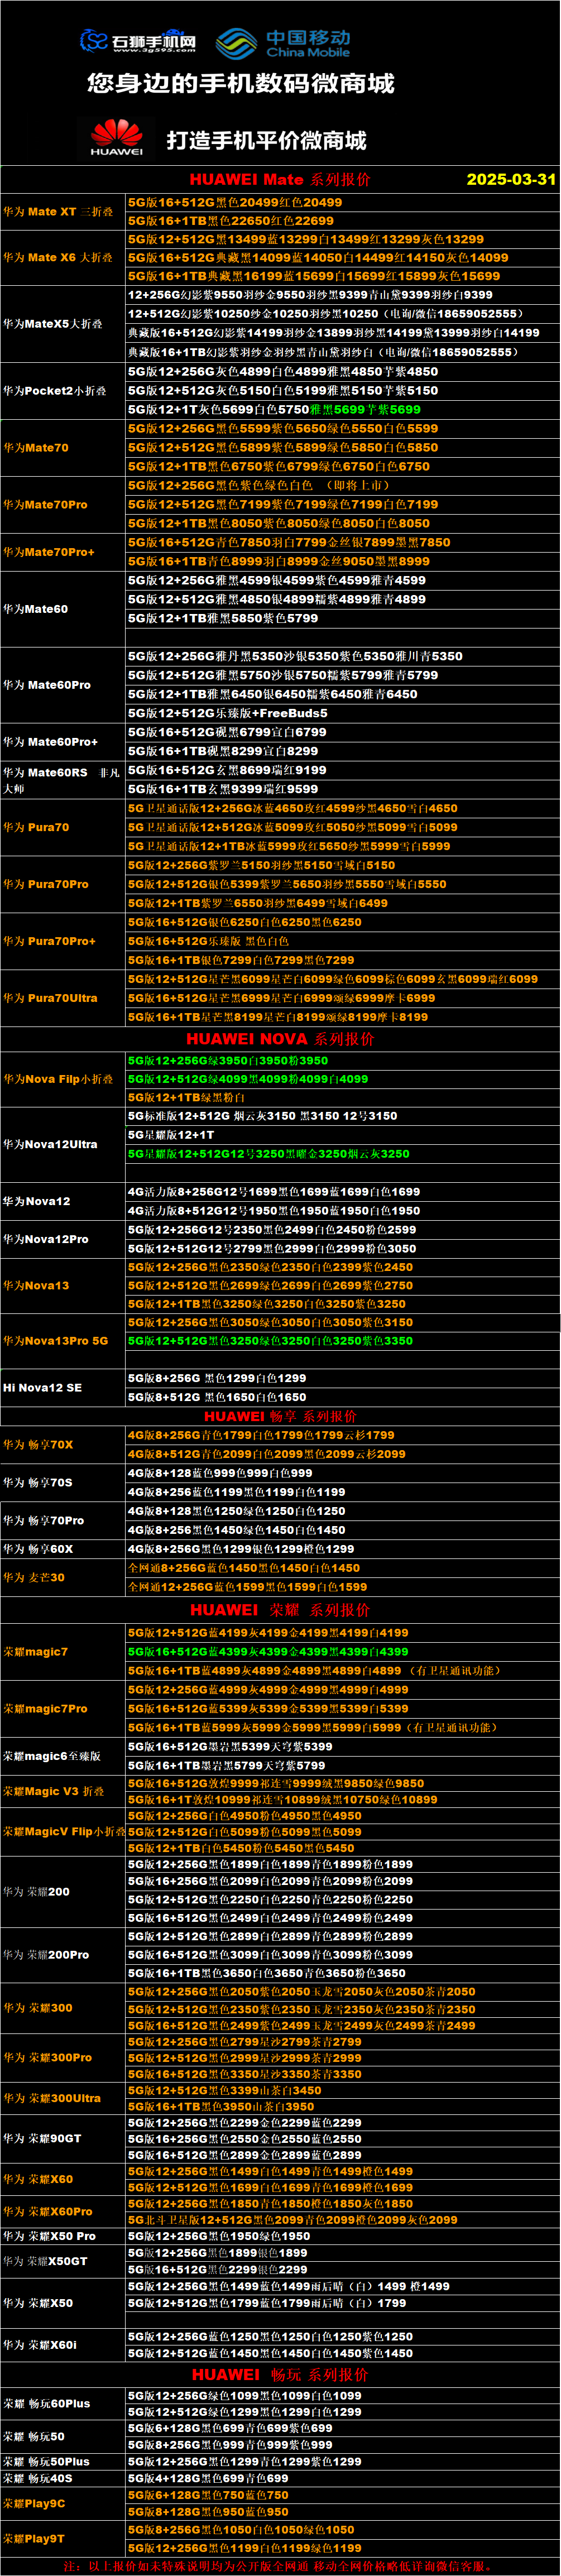Click the '荣耀magic6至臻版' model label
Viewport: 561px width, 2576px height.
[x=52, y=1756]
